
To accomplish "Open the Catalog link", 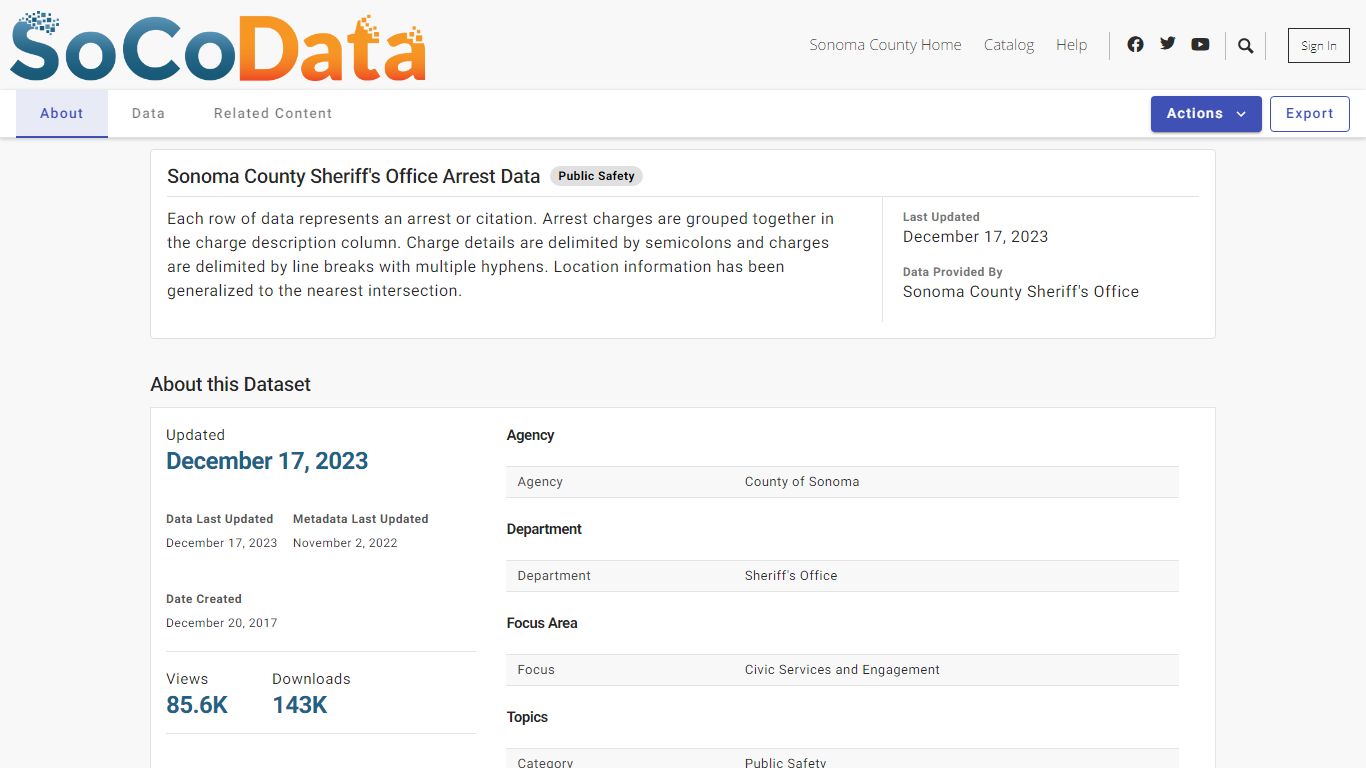I will point(1009,45).
